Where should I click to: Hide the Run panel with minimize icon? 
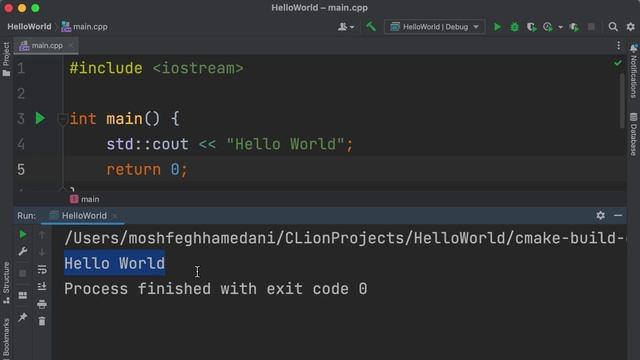[618, 216]
